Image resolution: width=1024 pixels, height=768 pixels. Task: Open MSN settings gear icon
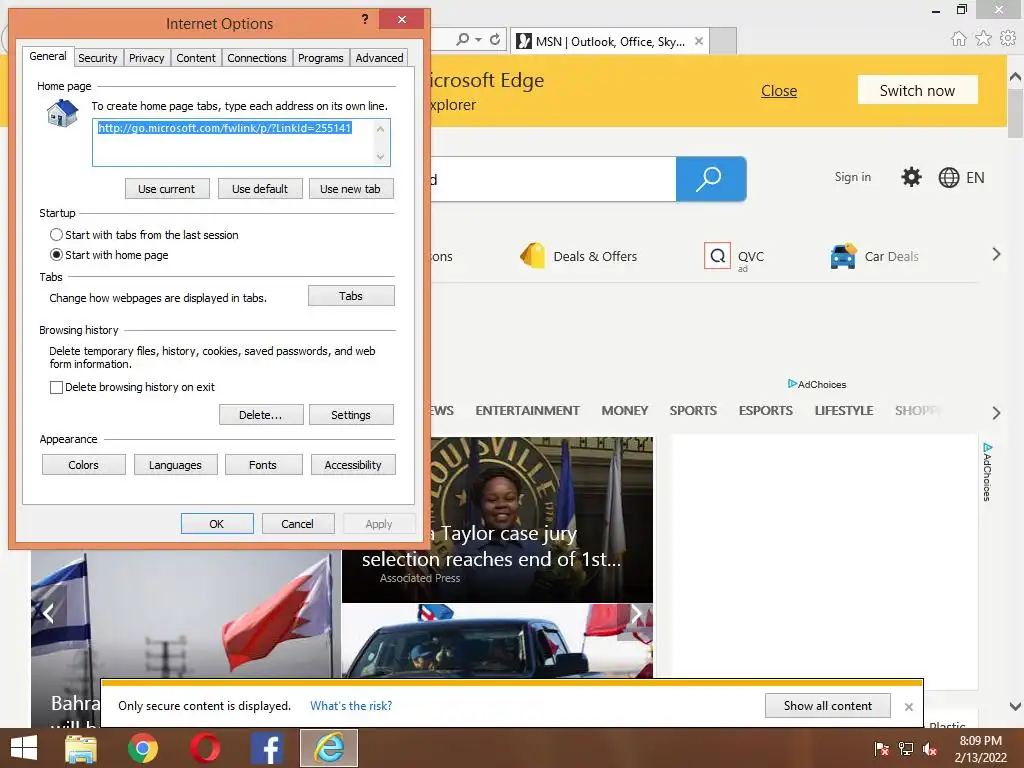coord(911,177)
